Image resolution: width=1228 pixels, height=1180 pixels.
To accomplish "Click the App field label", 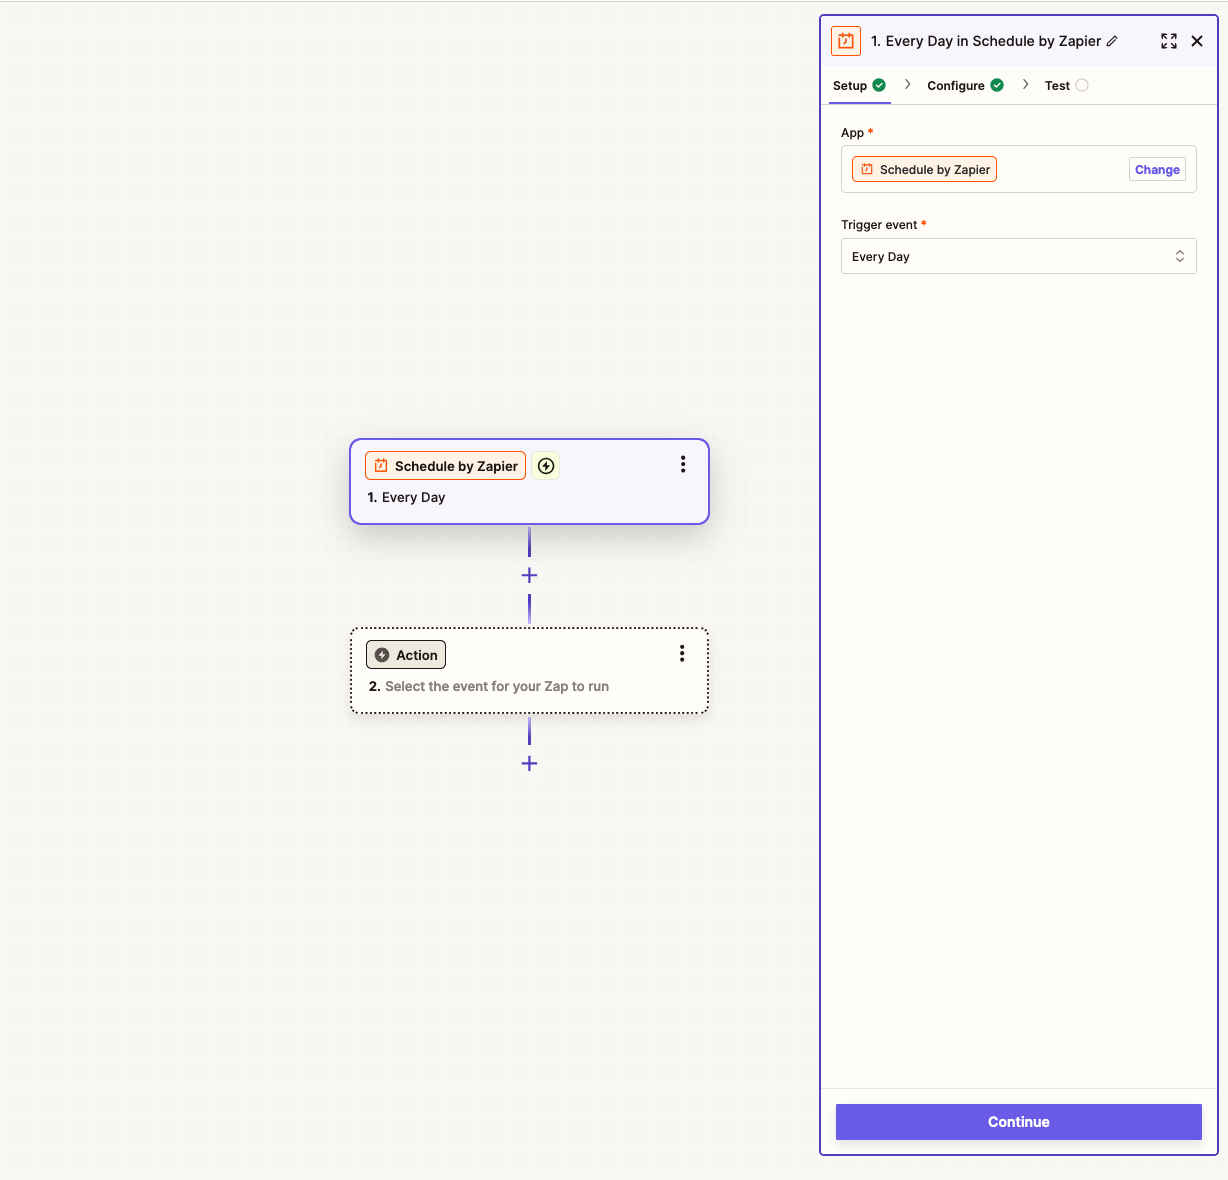I will point(857,133).
